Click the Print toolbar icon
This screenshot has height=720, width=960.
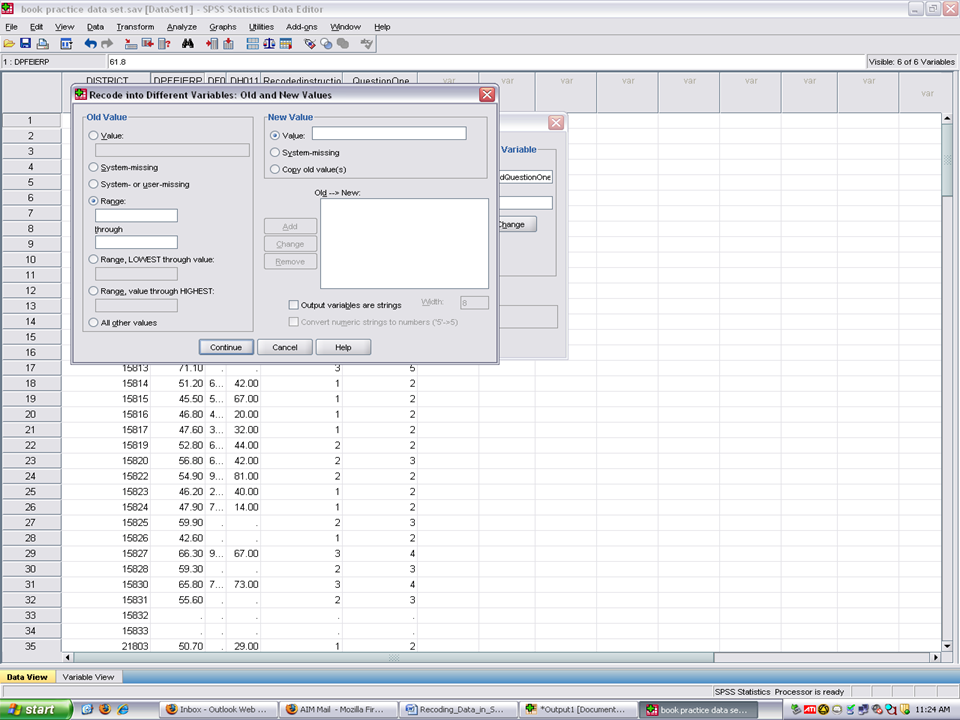[x=42, y=44]
